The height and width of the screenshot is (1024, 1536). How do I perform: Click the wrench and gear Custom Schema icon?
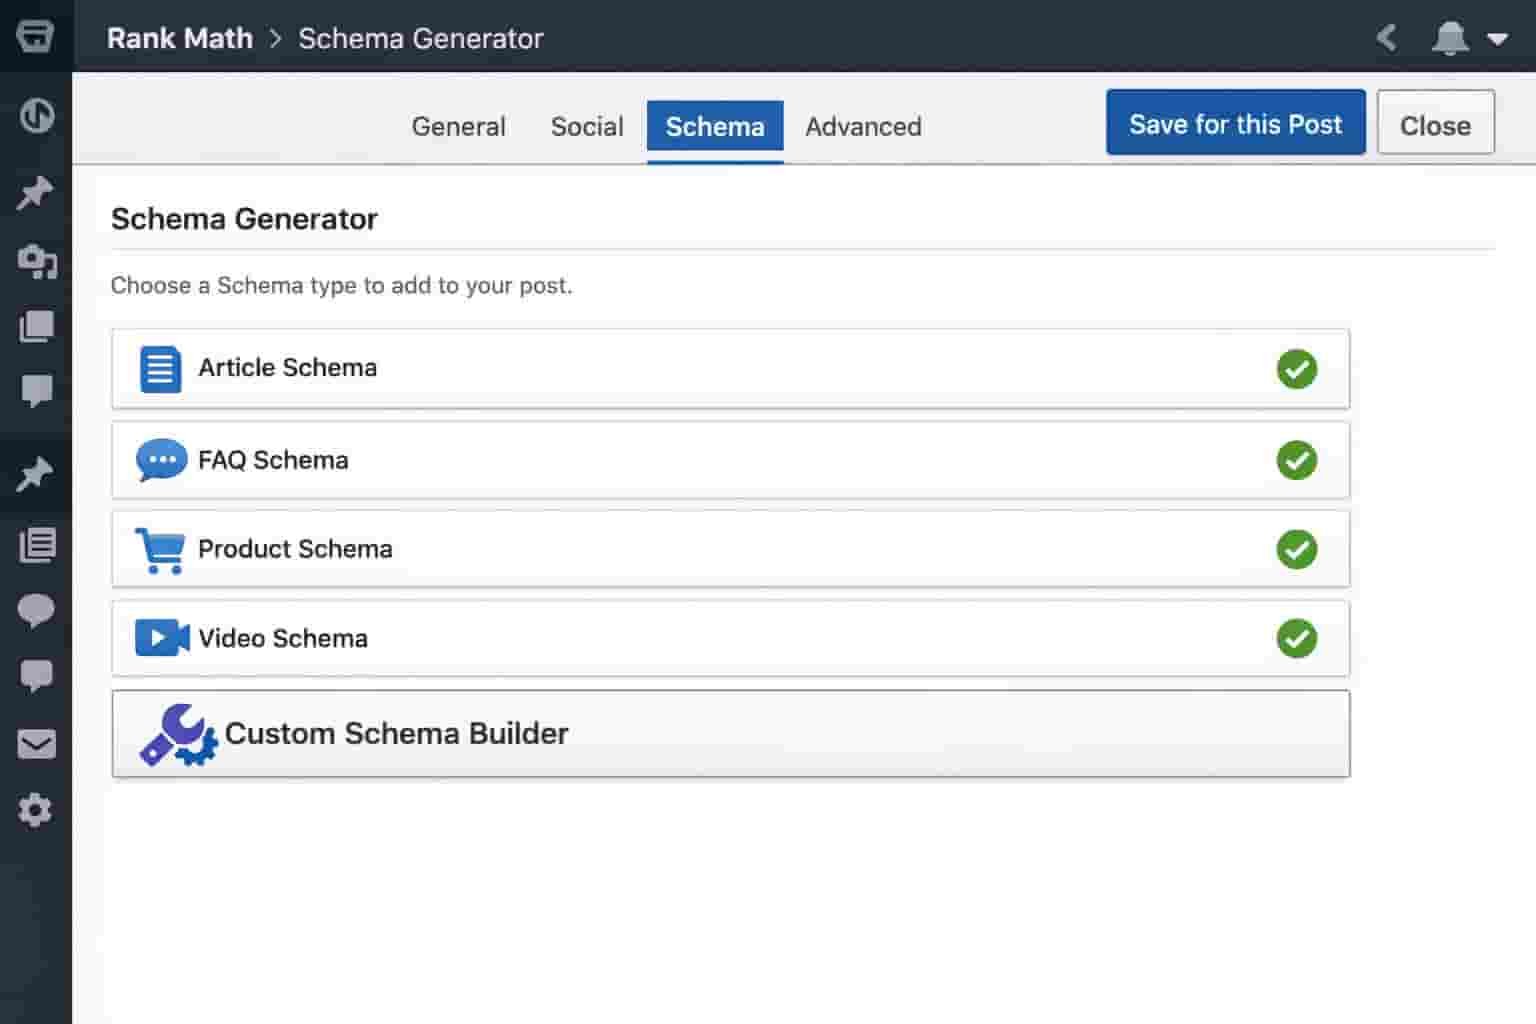[x=178, y=735]
